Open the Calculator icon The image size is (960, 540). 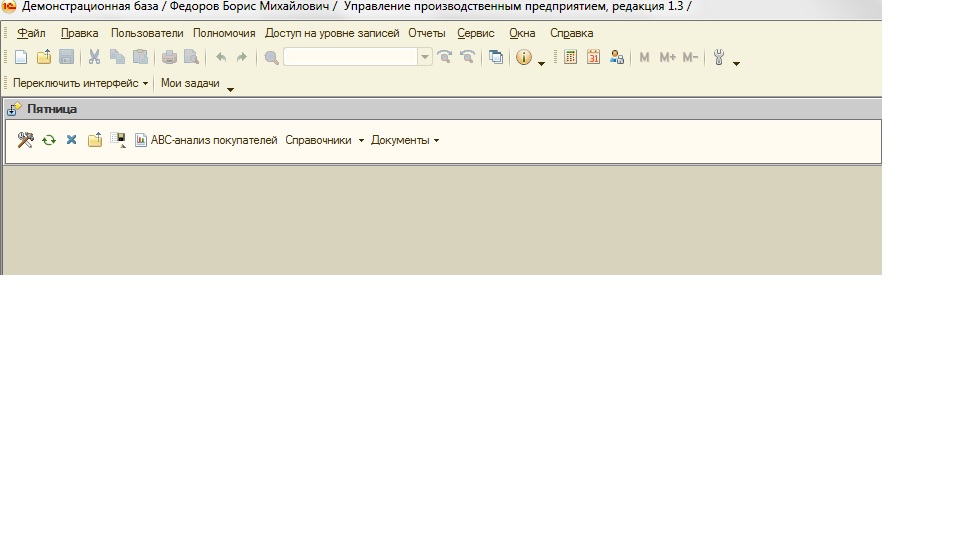570,58
